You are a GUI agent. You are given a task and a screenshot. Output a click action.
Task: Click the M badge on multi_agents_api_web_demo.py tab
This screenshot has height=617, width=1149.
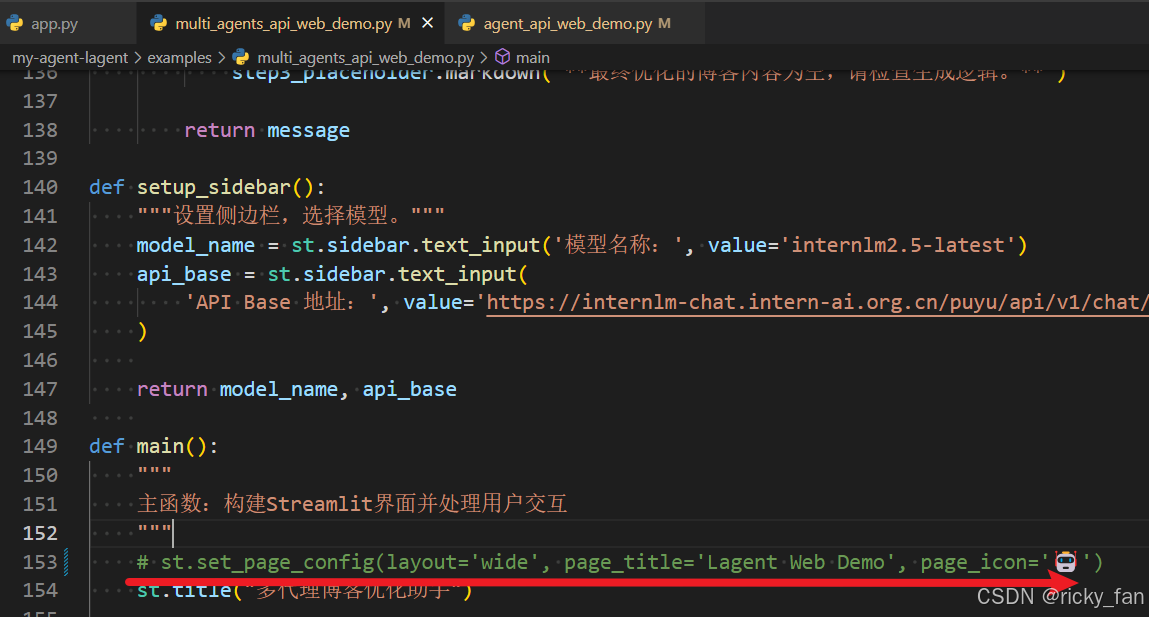click(404, 23)
